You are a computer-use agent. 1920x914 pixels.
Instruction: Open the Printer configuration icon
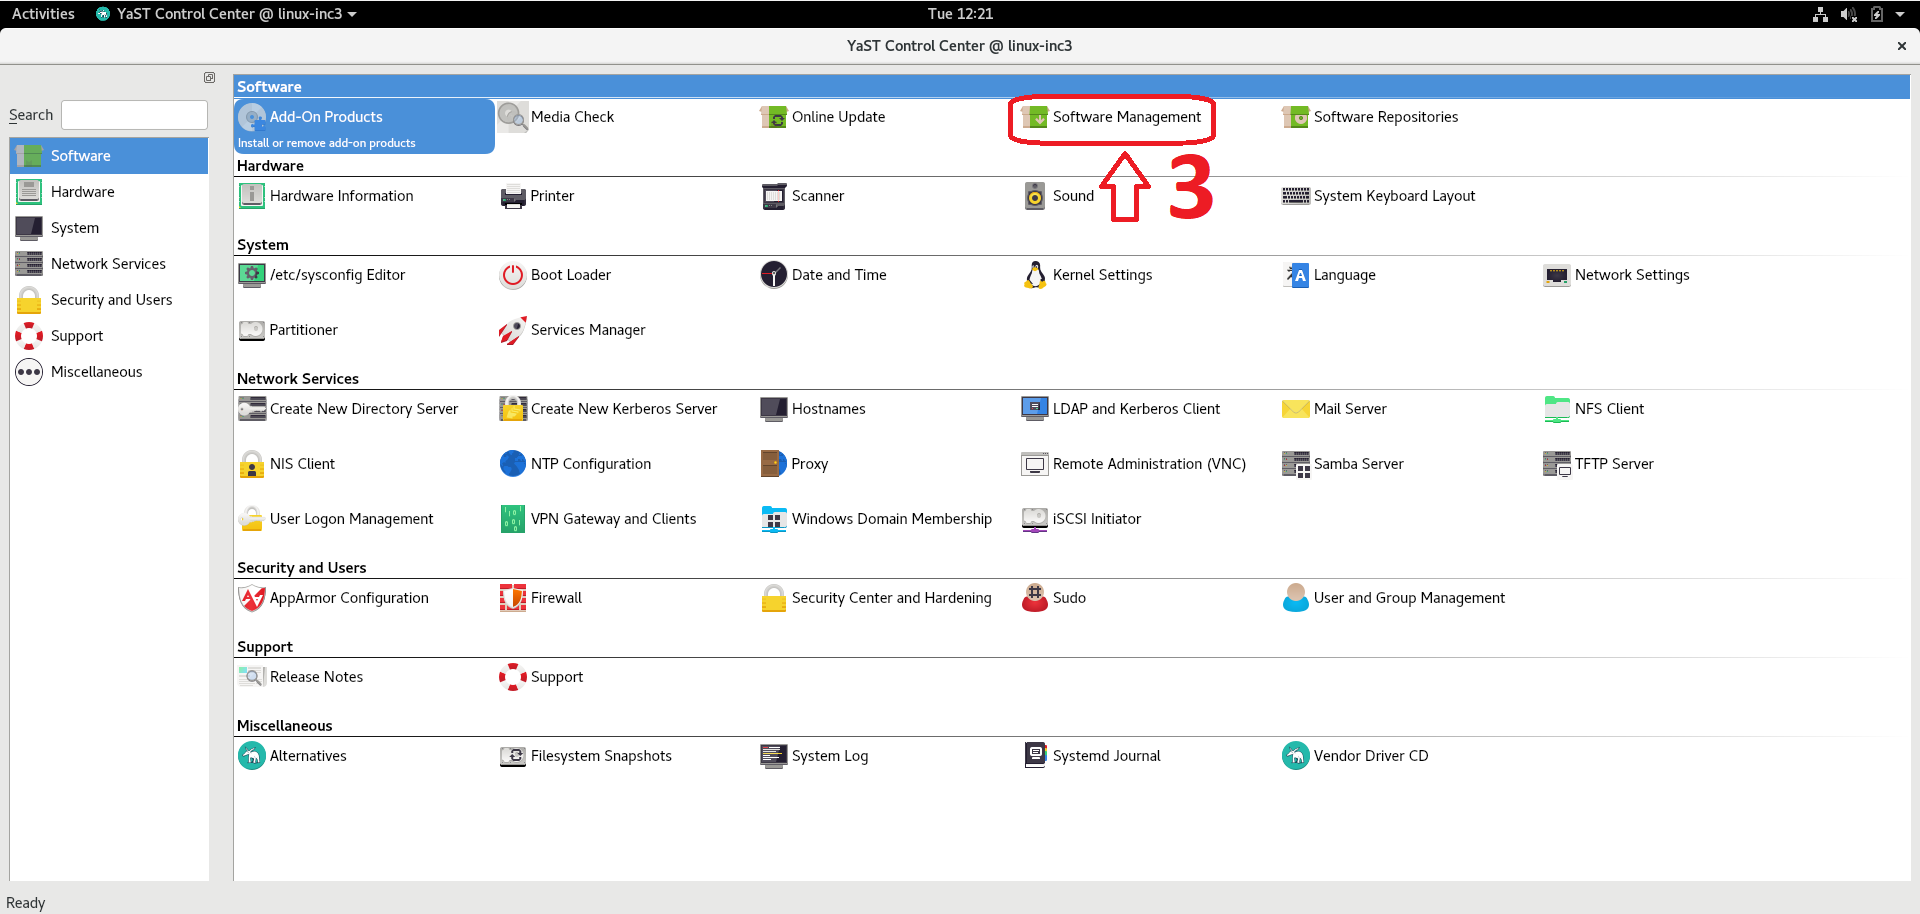(513, 196)
